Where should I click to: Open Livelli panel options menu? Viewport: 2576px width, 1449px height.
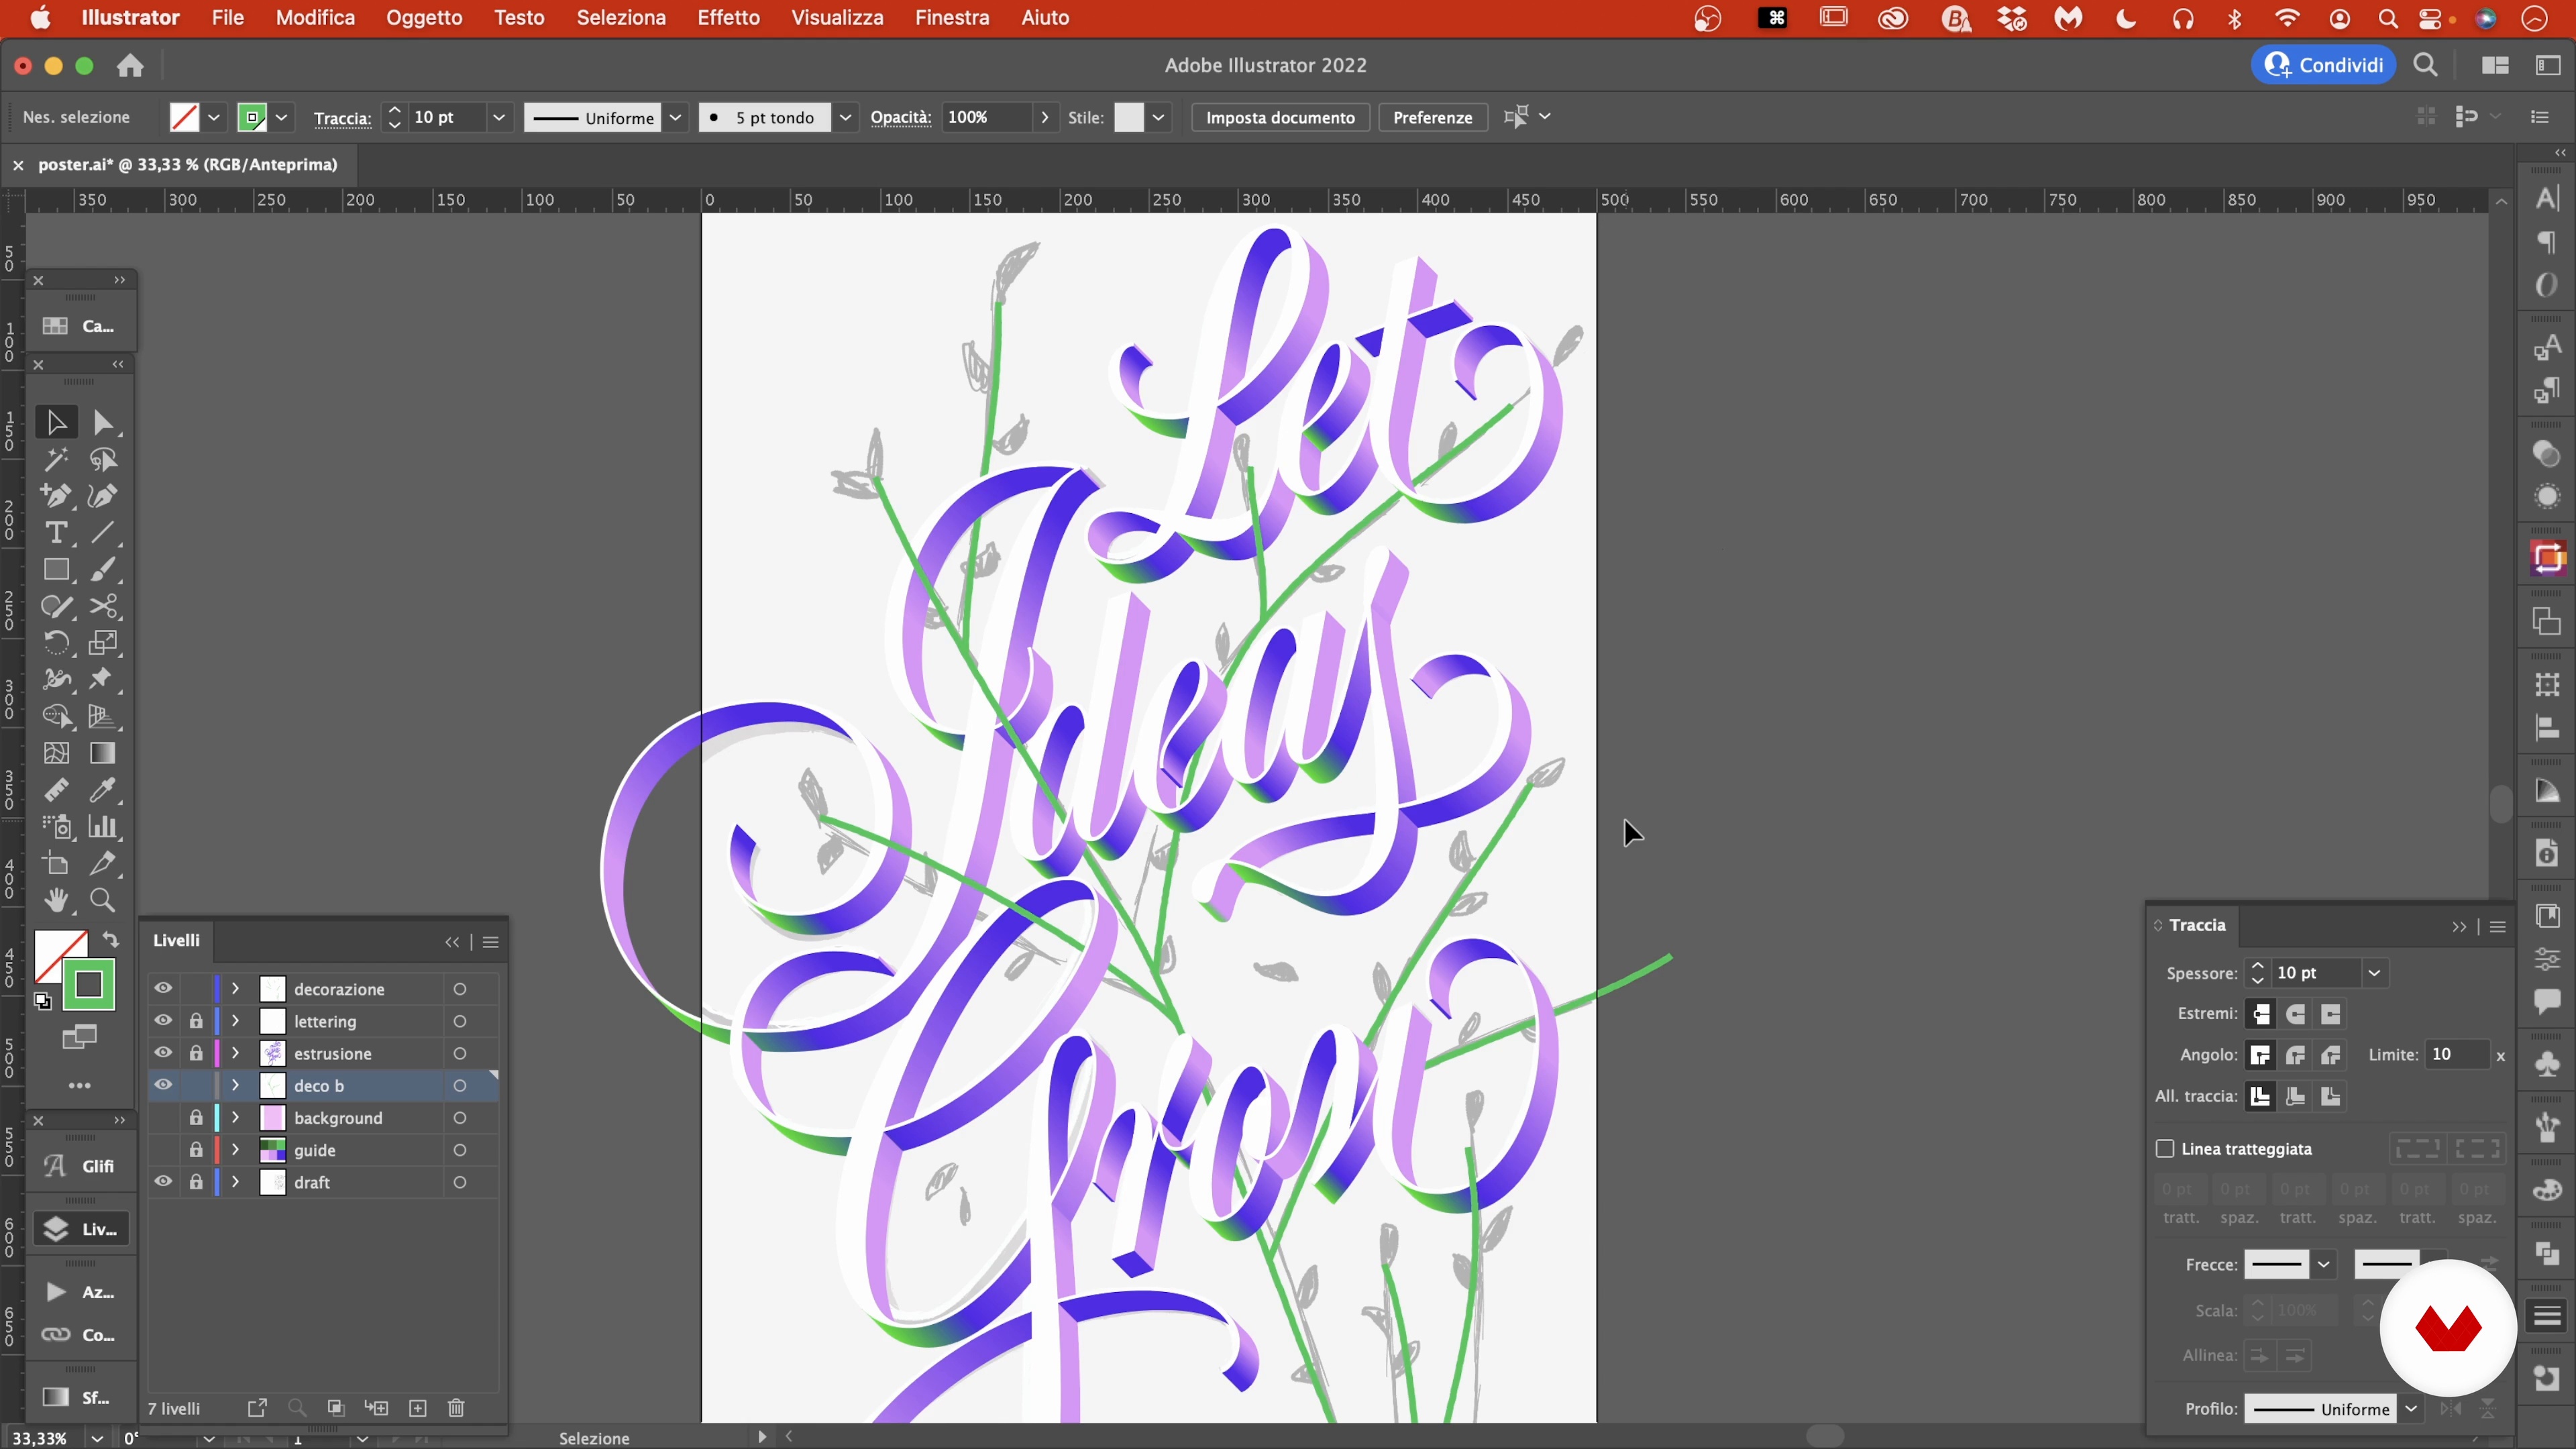coord(491,942)
